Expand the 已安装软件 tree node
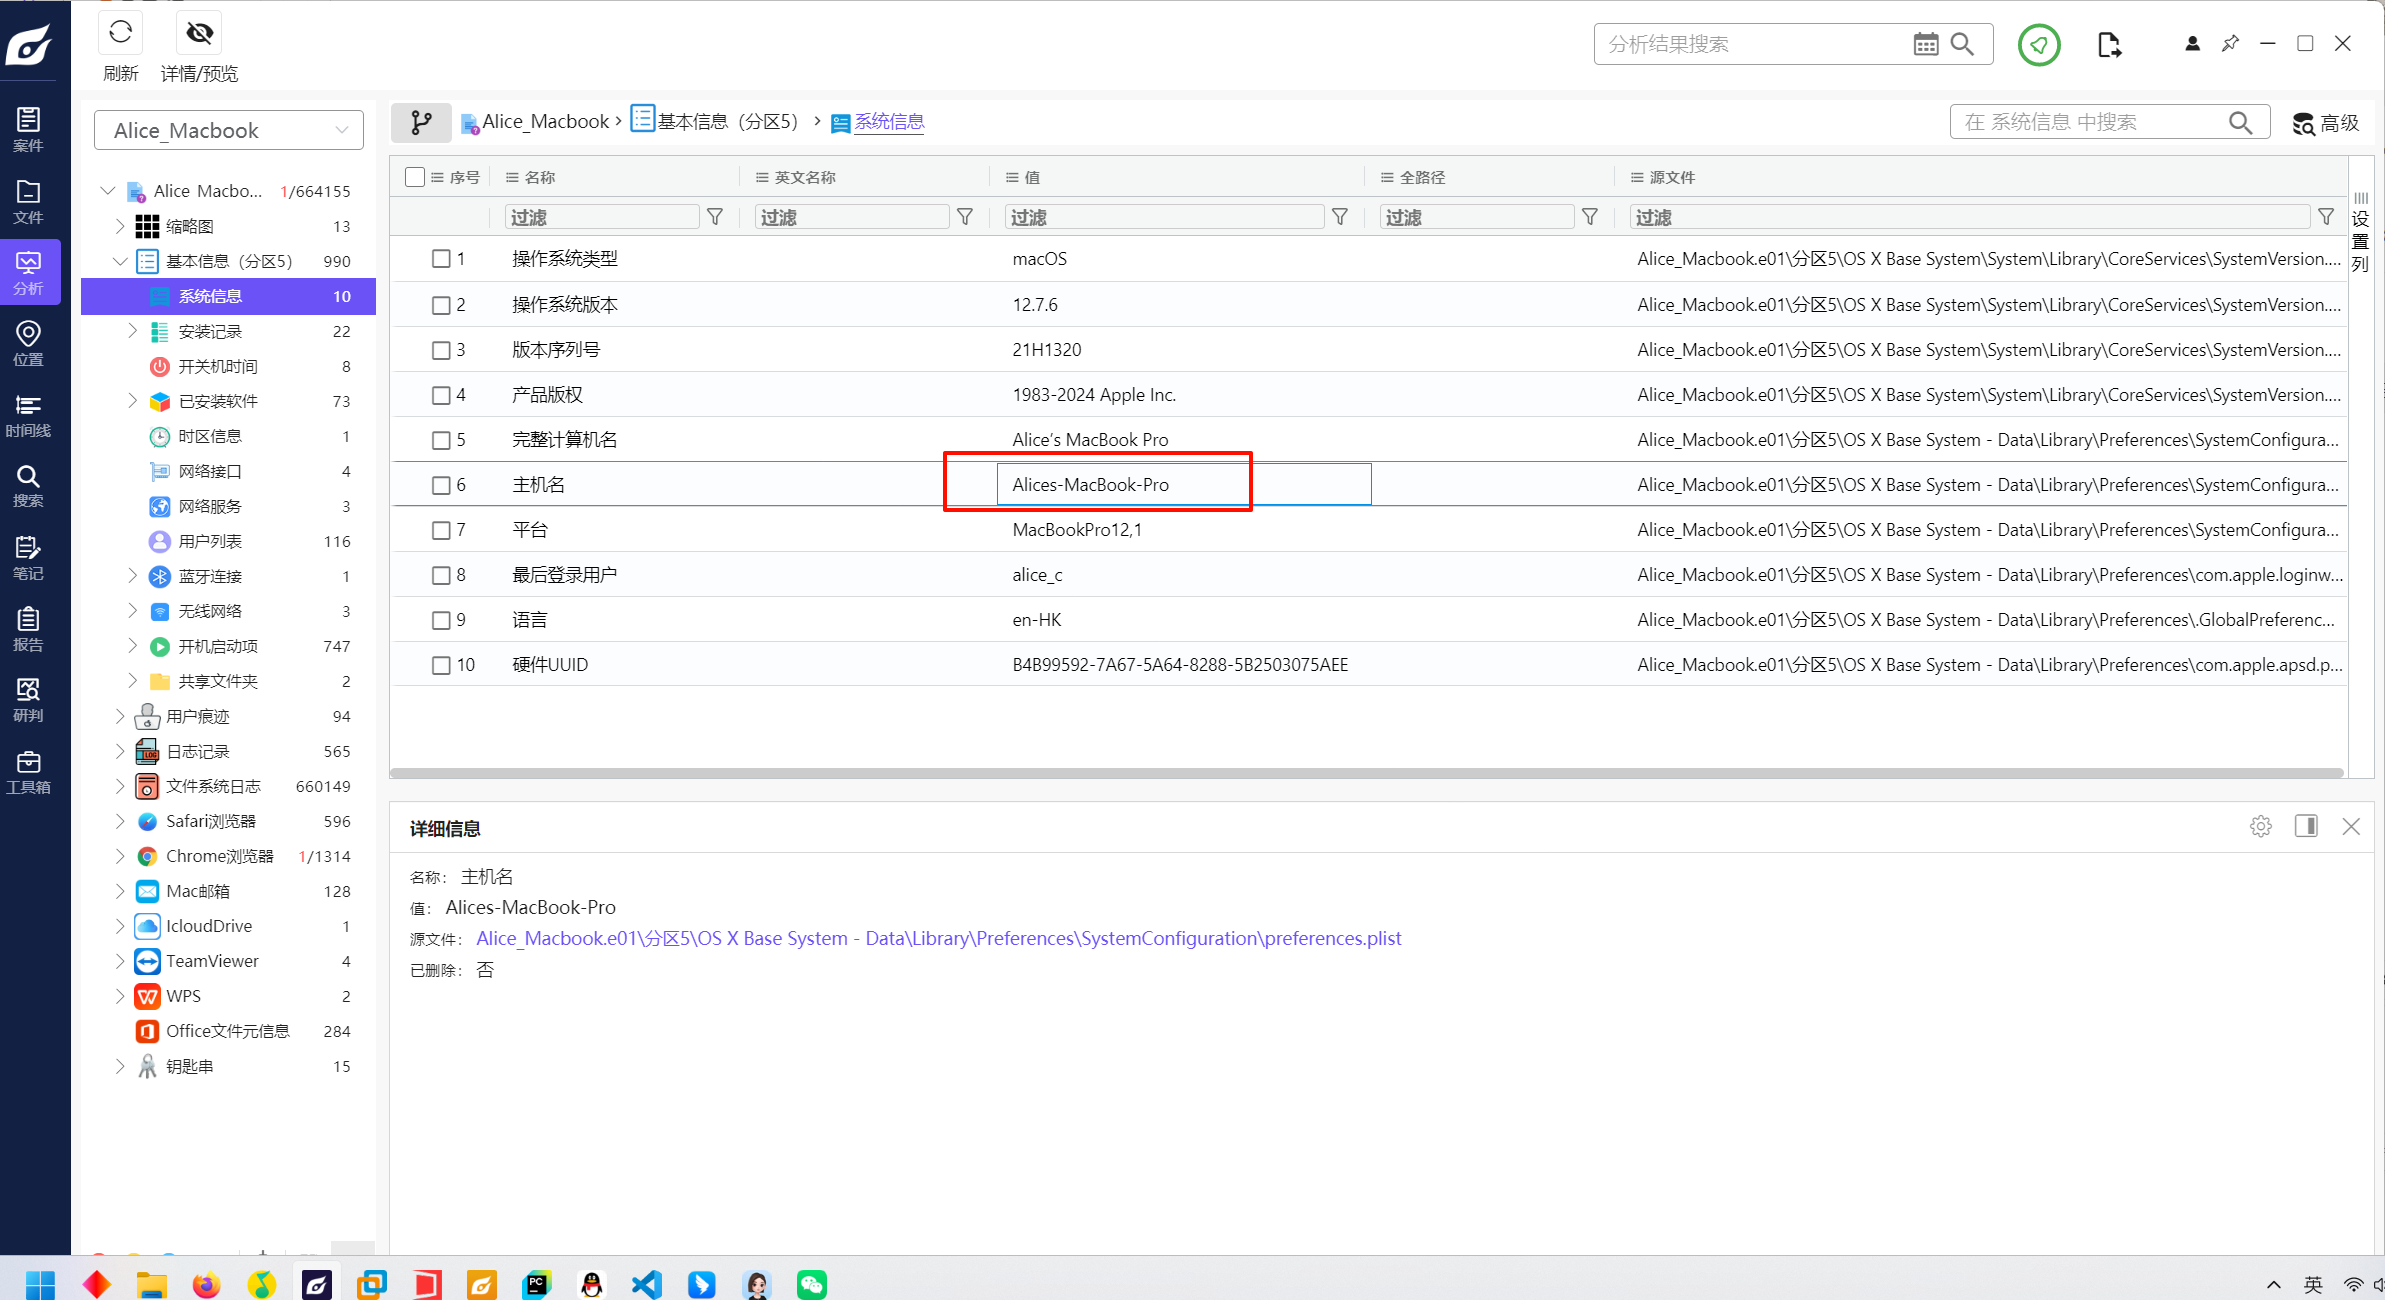The height and width of the screenshot is (1300, 2385). (x=133, y=401)
